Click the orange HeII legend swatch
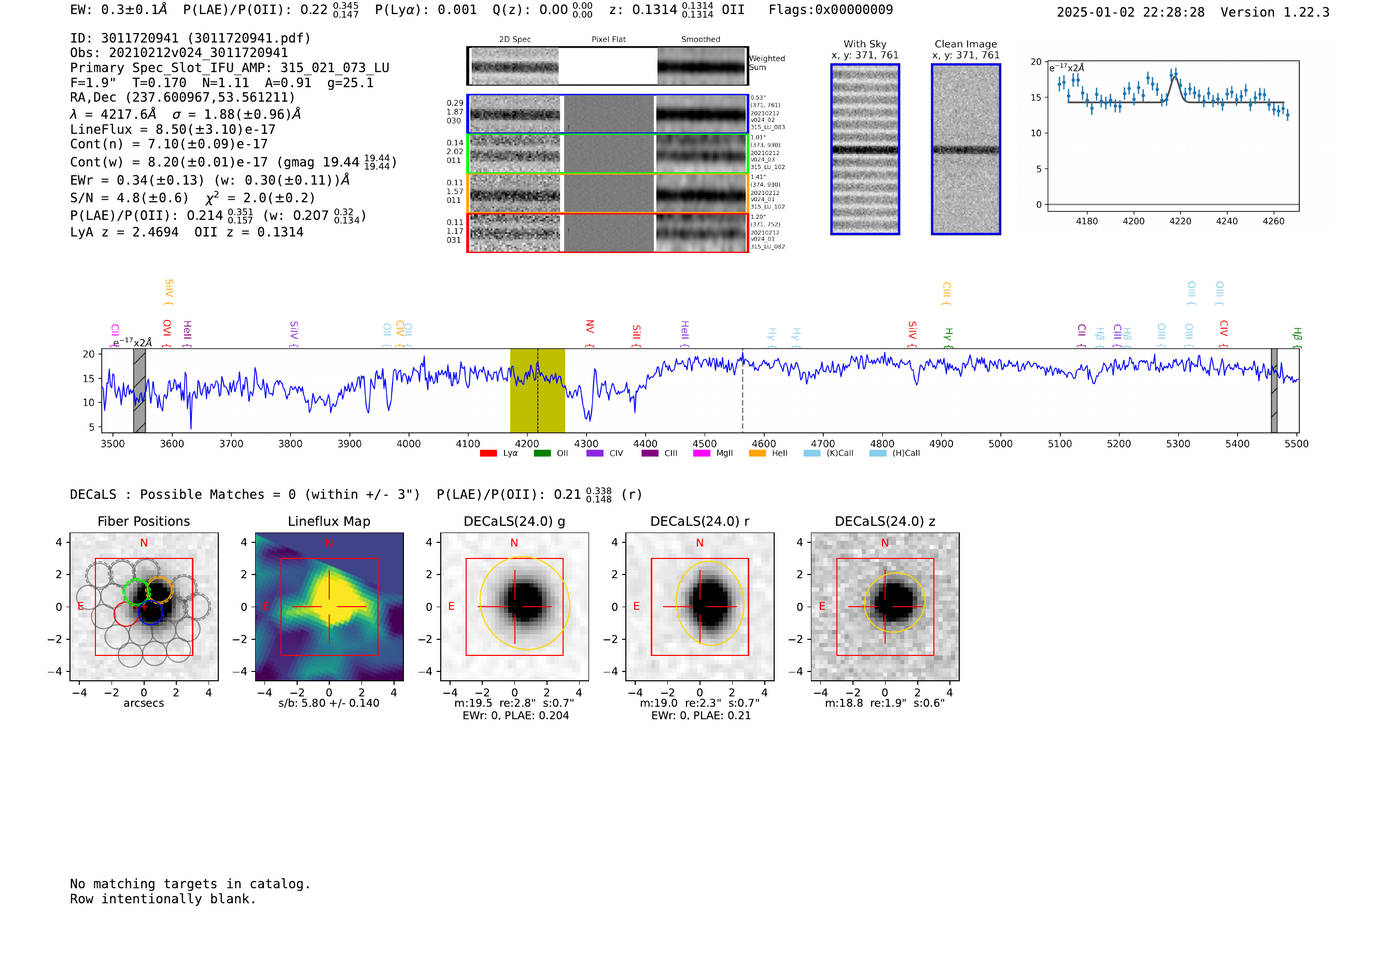 (x=757, y=453)
